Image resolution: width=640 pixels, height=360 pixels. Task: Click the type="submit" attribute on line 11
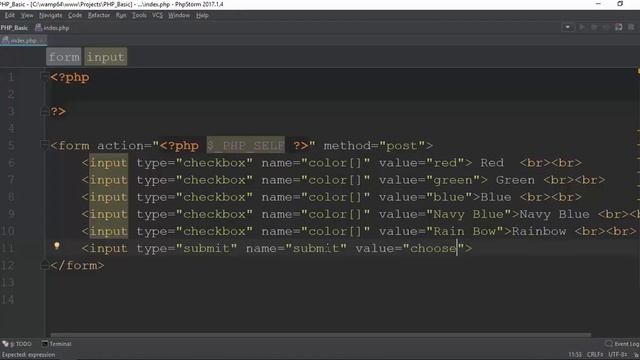tap(187, 249)
